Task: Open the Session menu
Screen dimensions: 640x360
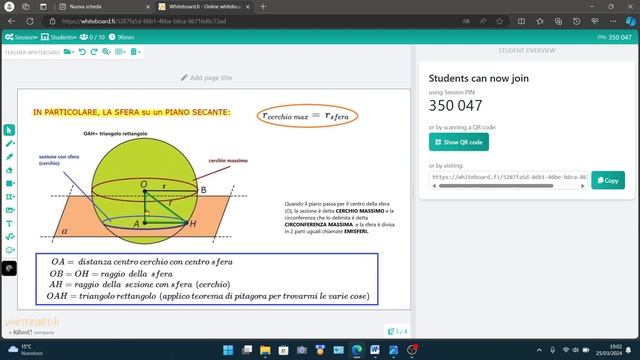Action: coord(21,37)
